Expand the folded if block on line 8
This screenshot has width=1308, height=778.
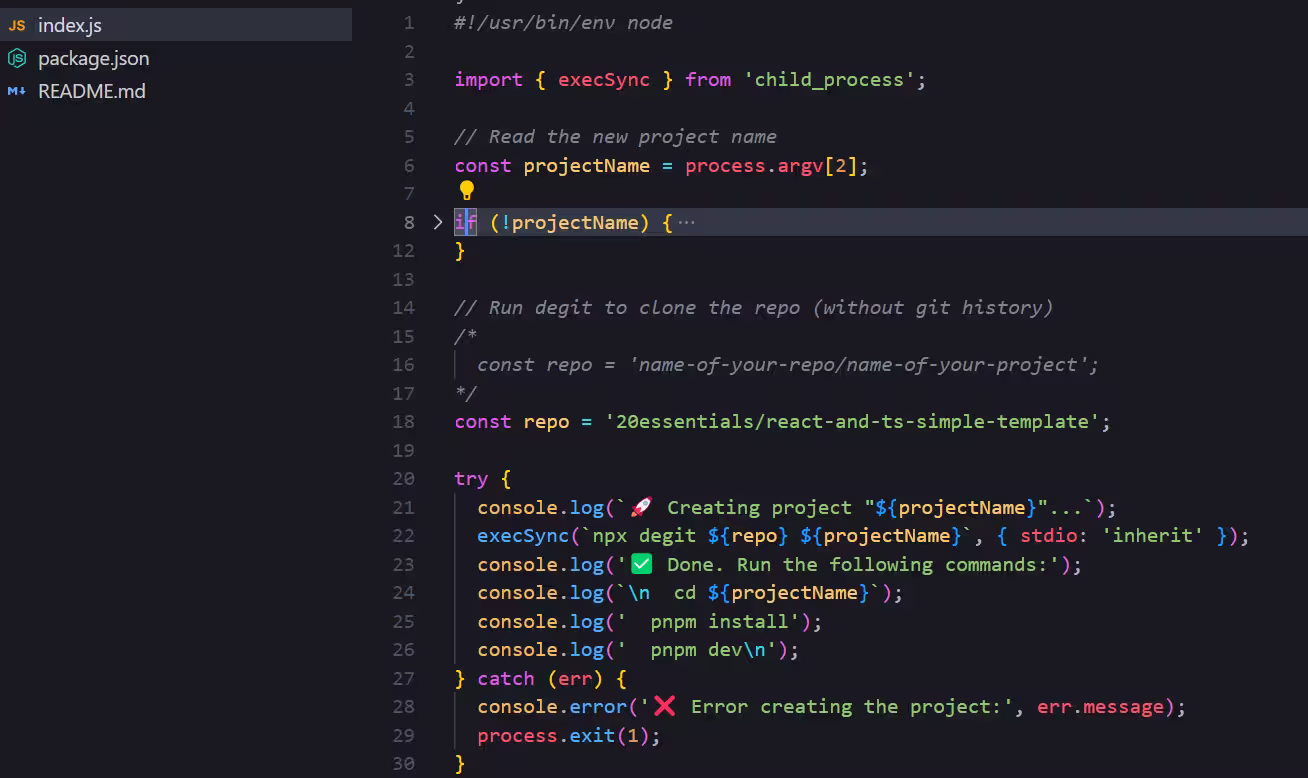click(437, 222)
